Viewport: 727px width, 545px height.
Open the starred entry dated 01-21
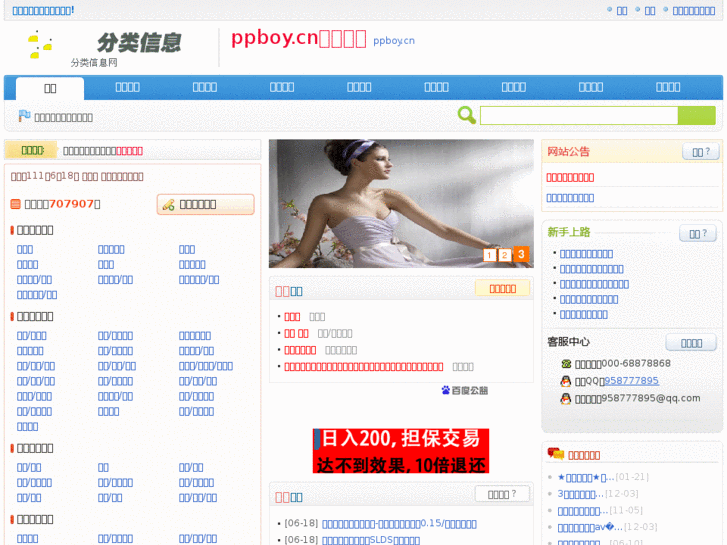(586, 477)
